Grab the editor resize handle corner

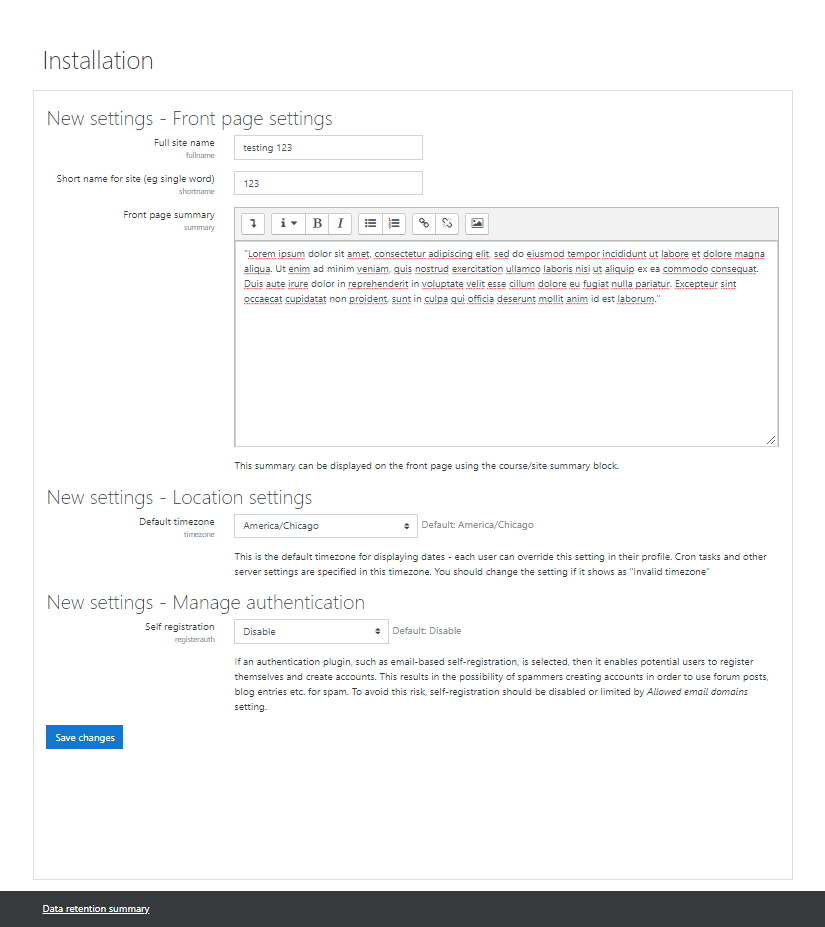[x=771, y=440]
